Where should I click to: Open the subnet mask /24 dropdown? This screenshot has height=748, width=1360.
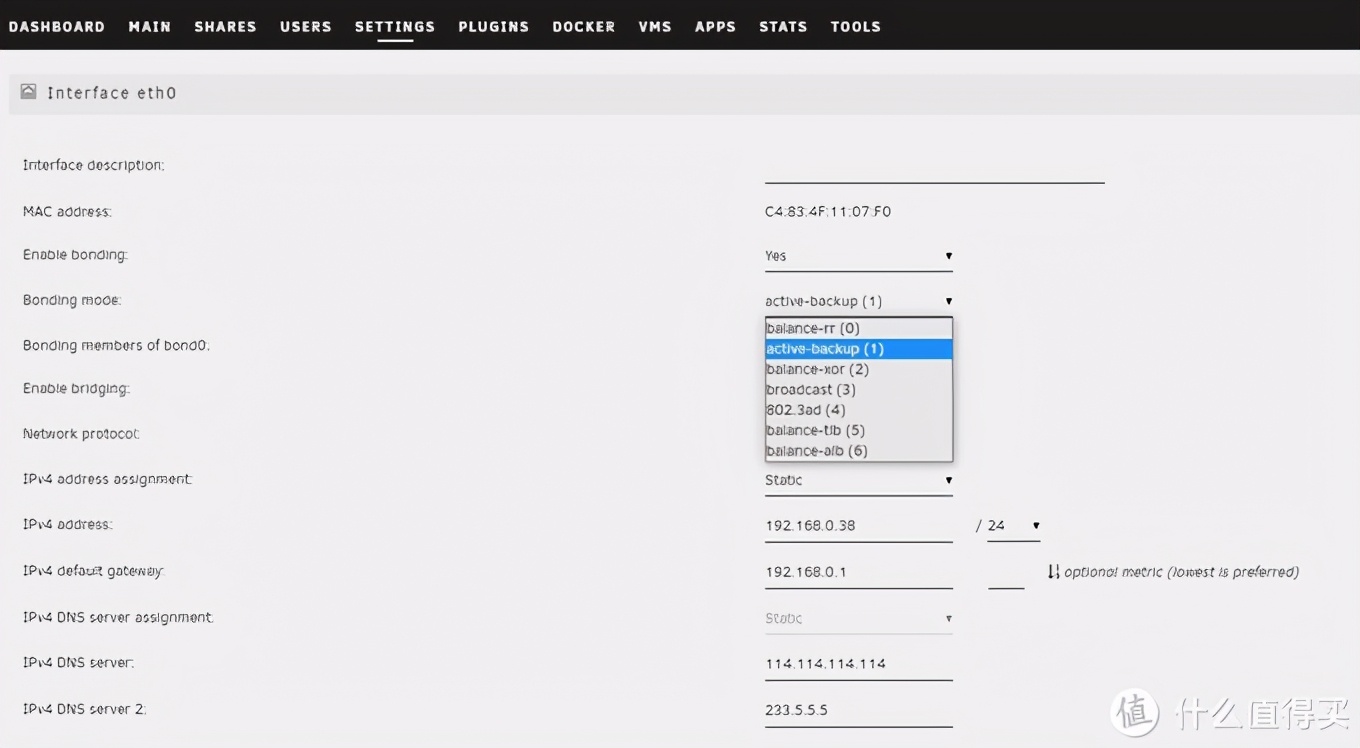point(1013,525)
